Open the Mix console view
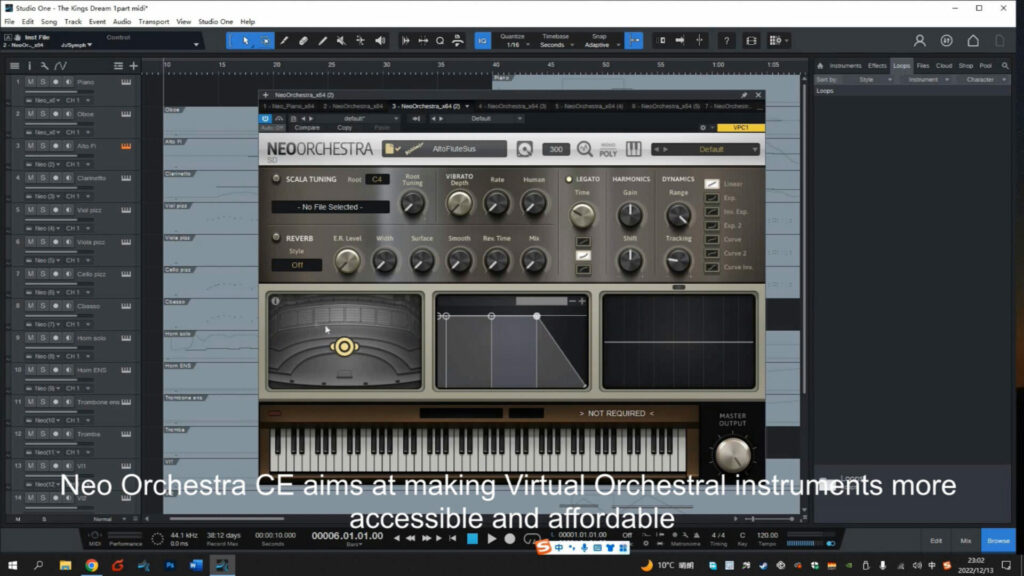 965,541
